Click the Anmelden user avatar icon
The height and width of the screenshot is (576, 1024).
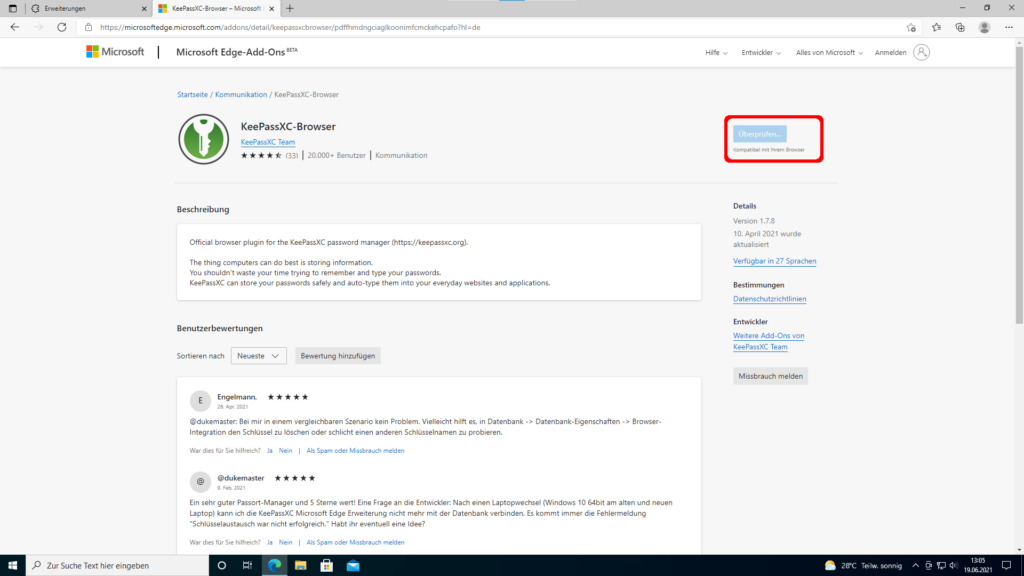click(x=921, y=52)
